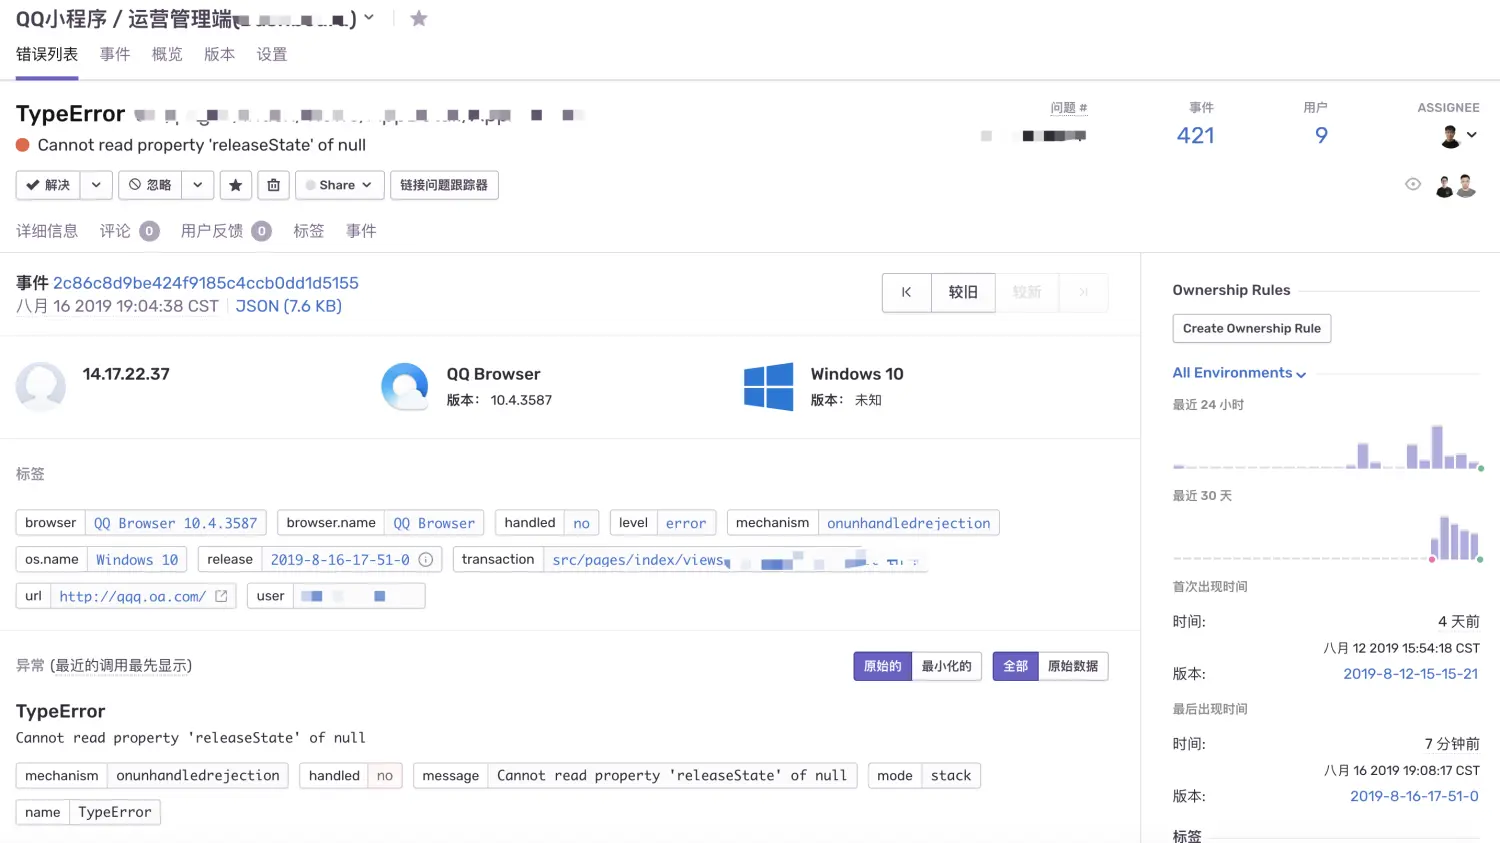Click the browser tag value QQ Browser 10.4.3587
The width and height of the screenshot is (1500, 843).
(176, 523)
